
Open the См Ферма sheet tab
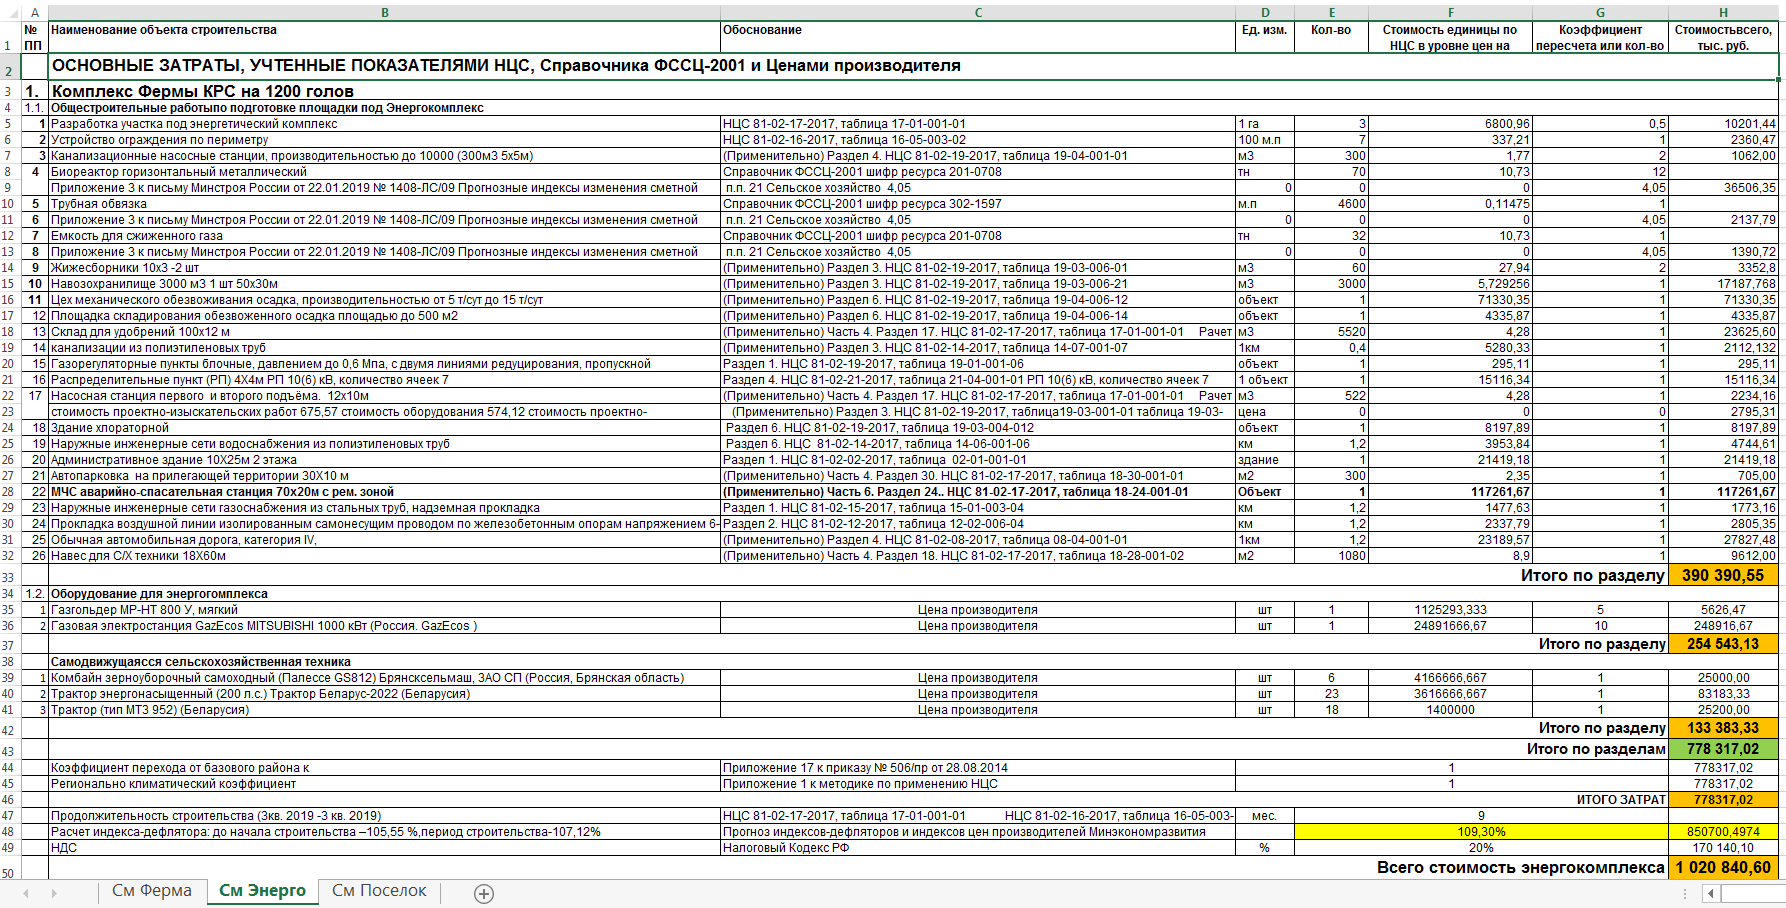[x=151, y=891]
